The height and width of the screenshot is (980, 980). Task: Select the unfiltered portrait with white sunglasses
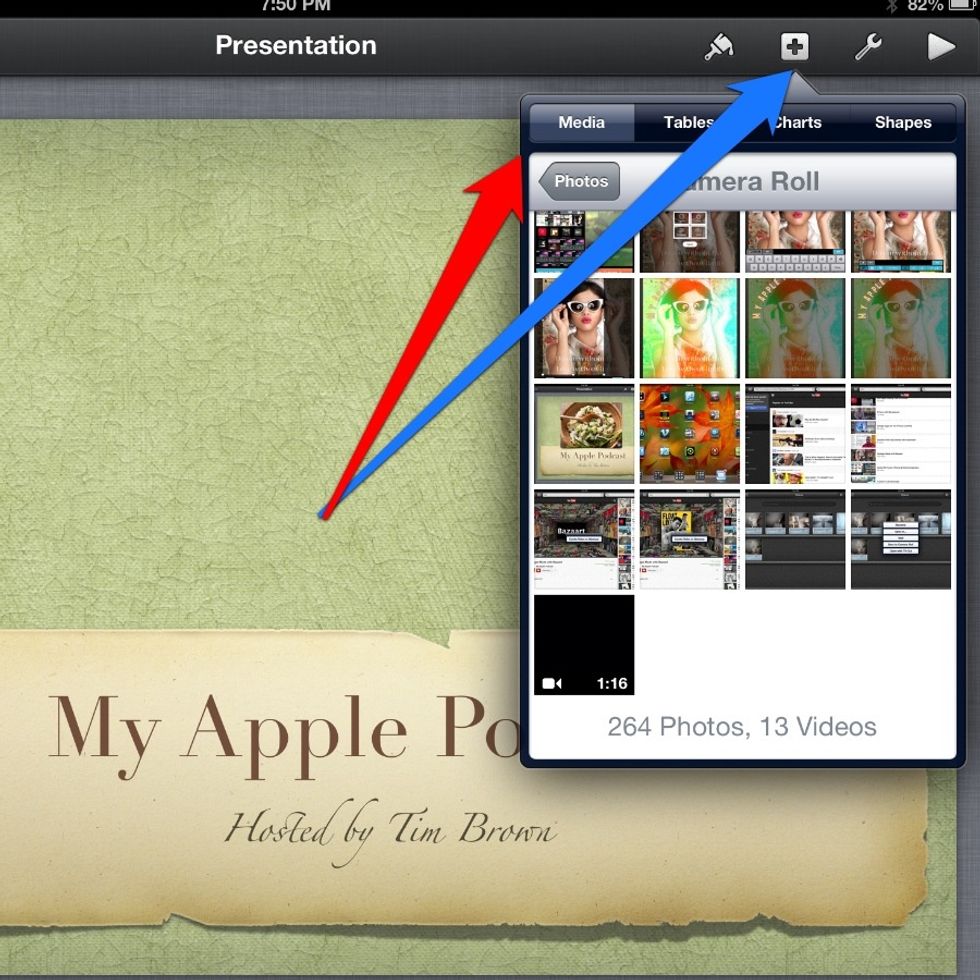coord(584,328)
